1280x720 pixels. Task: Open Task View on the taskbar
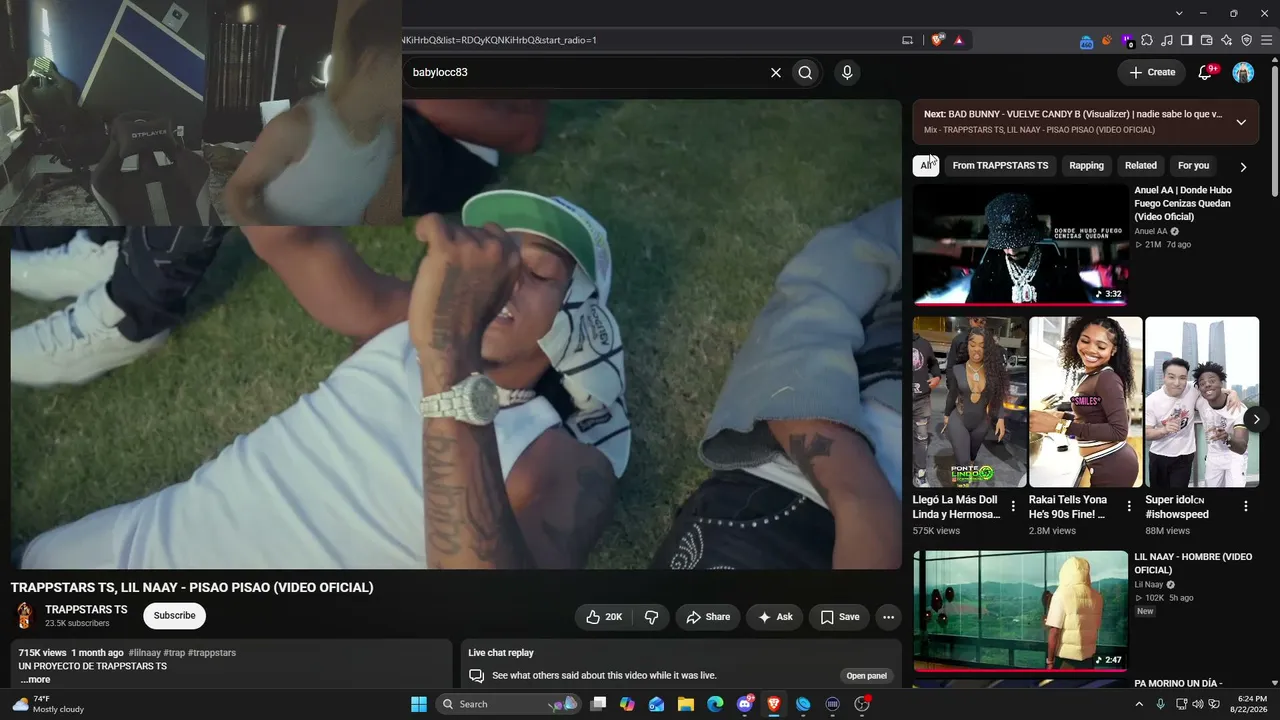click(x=598, y=704)
